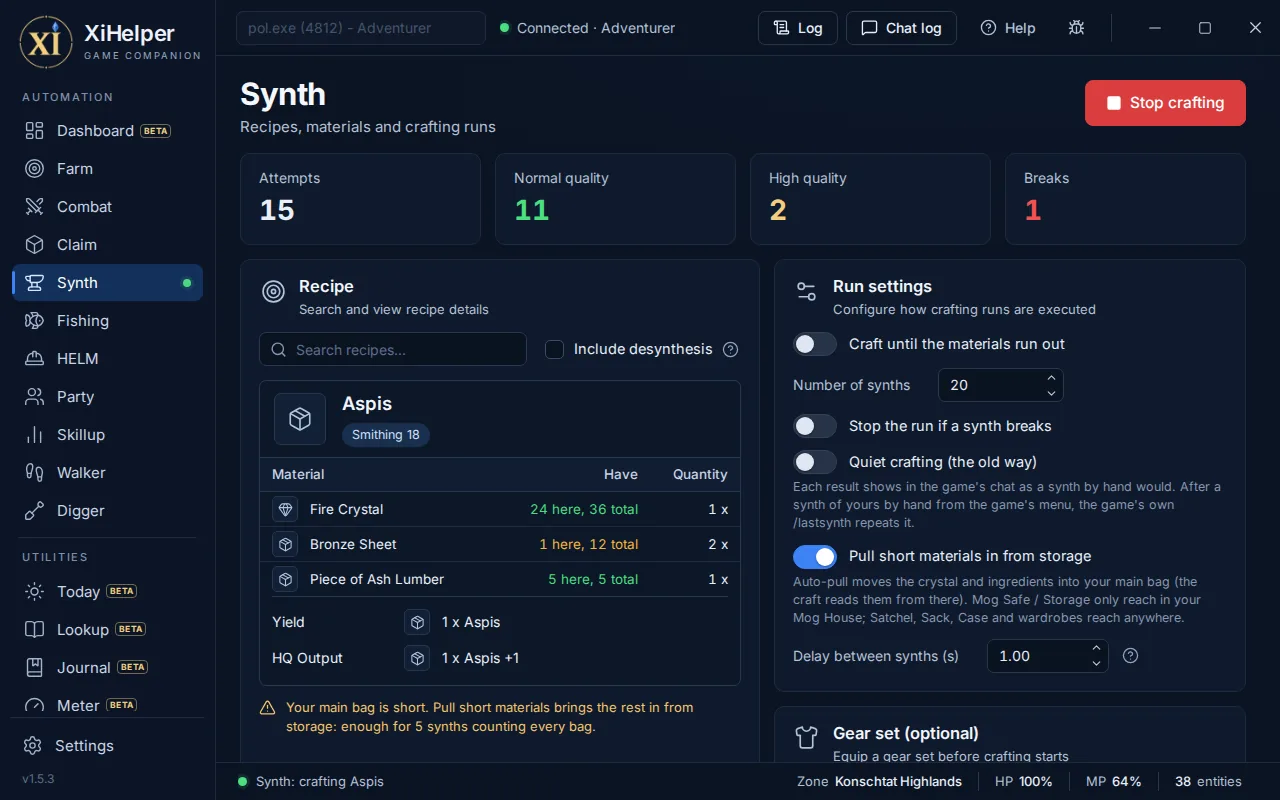The height and width of the screenshot is (800, 1280).
Task: Click 'Synth: crafting Aspis' status bar text
Action: pos(319,782)
